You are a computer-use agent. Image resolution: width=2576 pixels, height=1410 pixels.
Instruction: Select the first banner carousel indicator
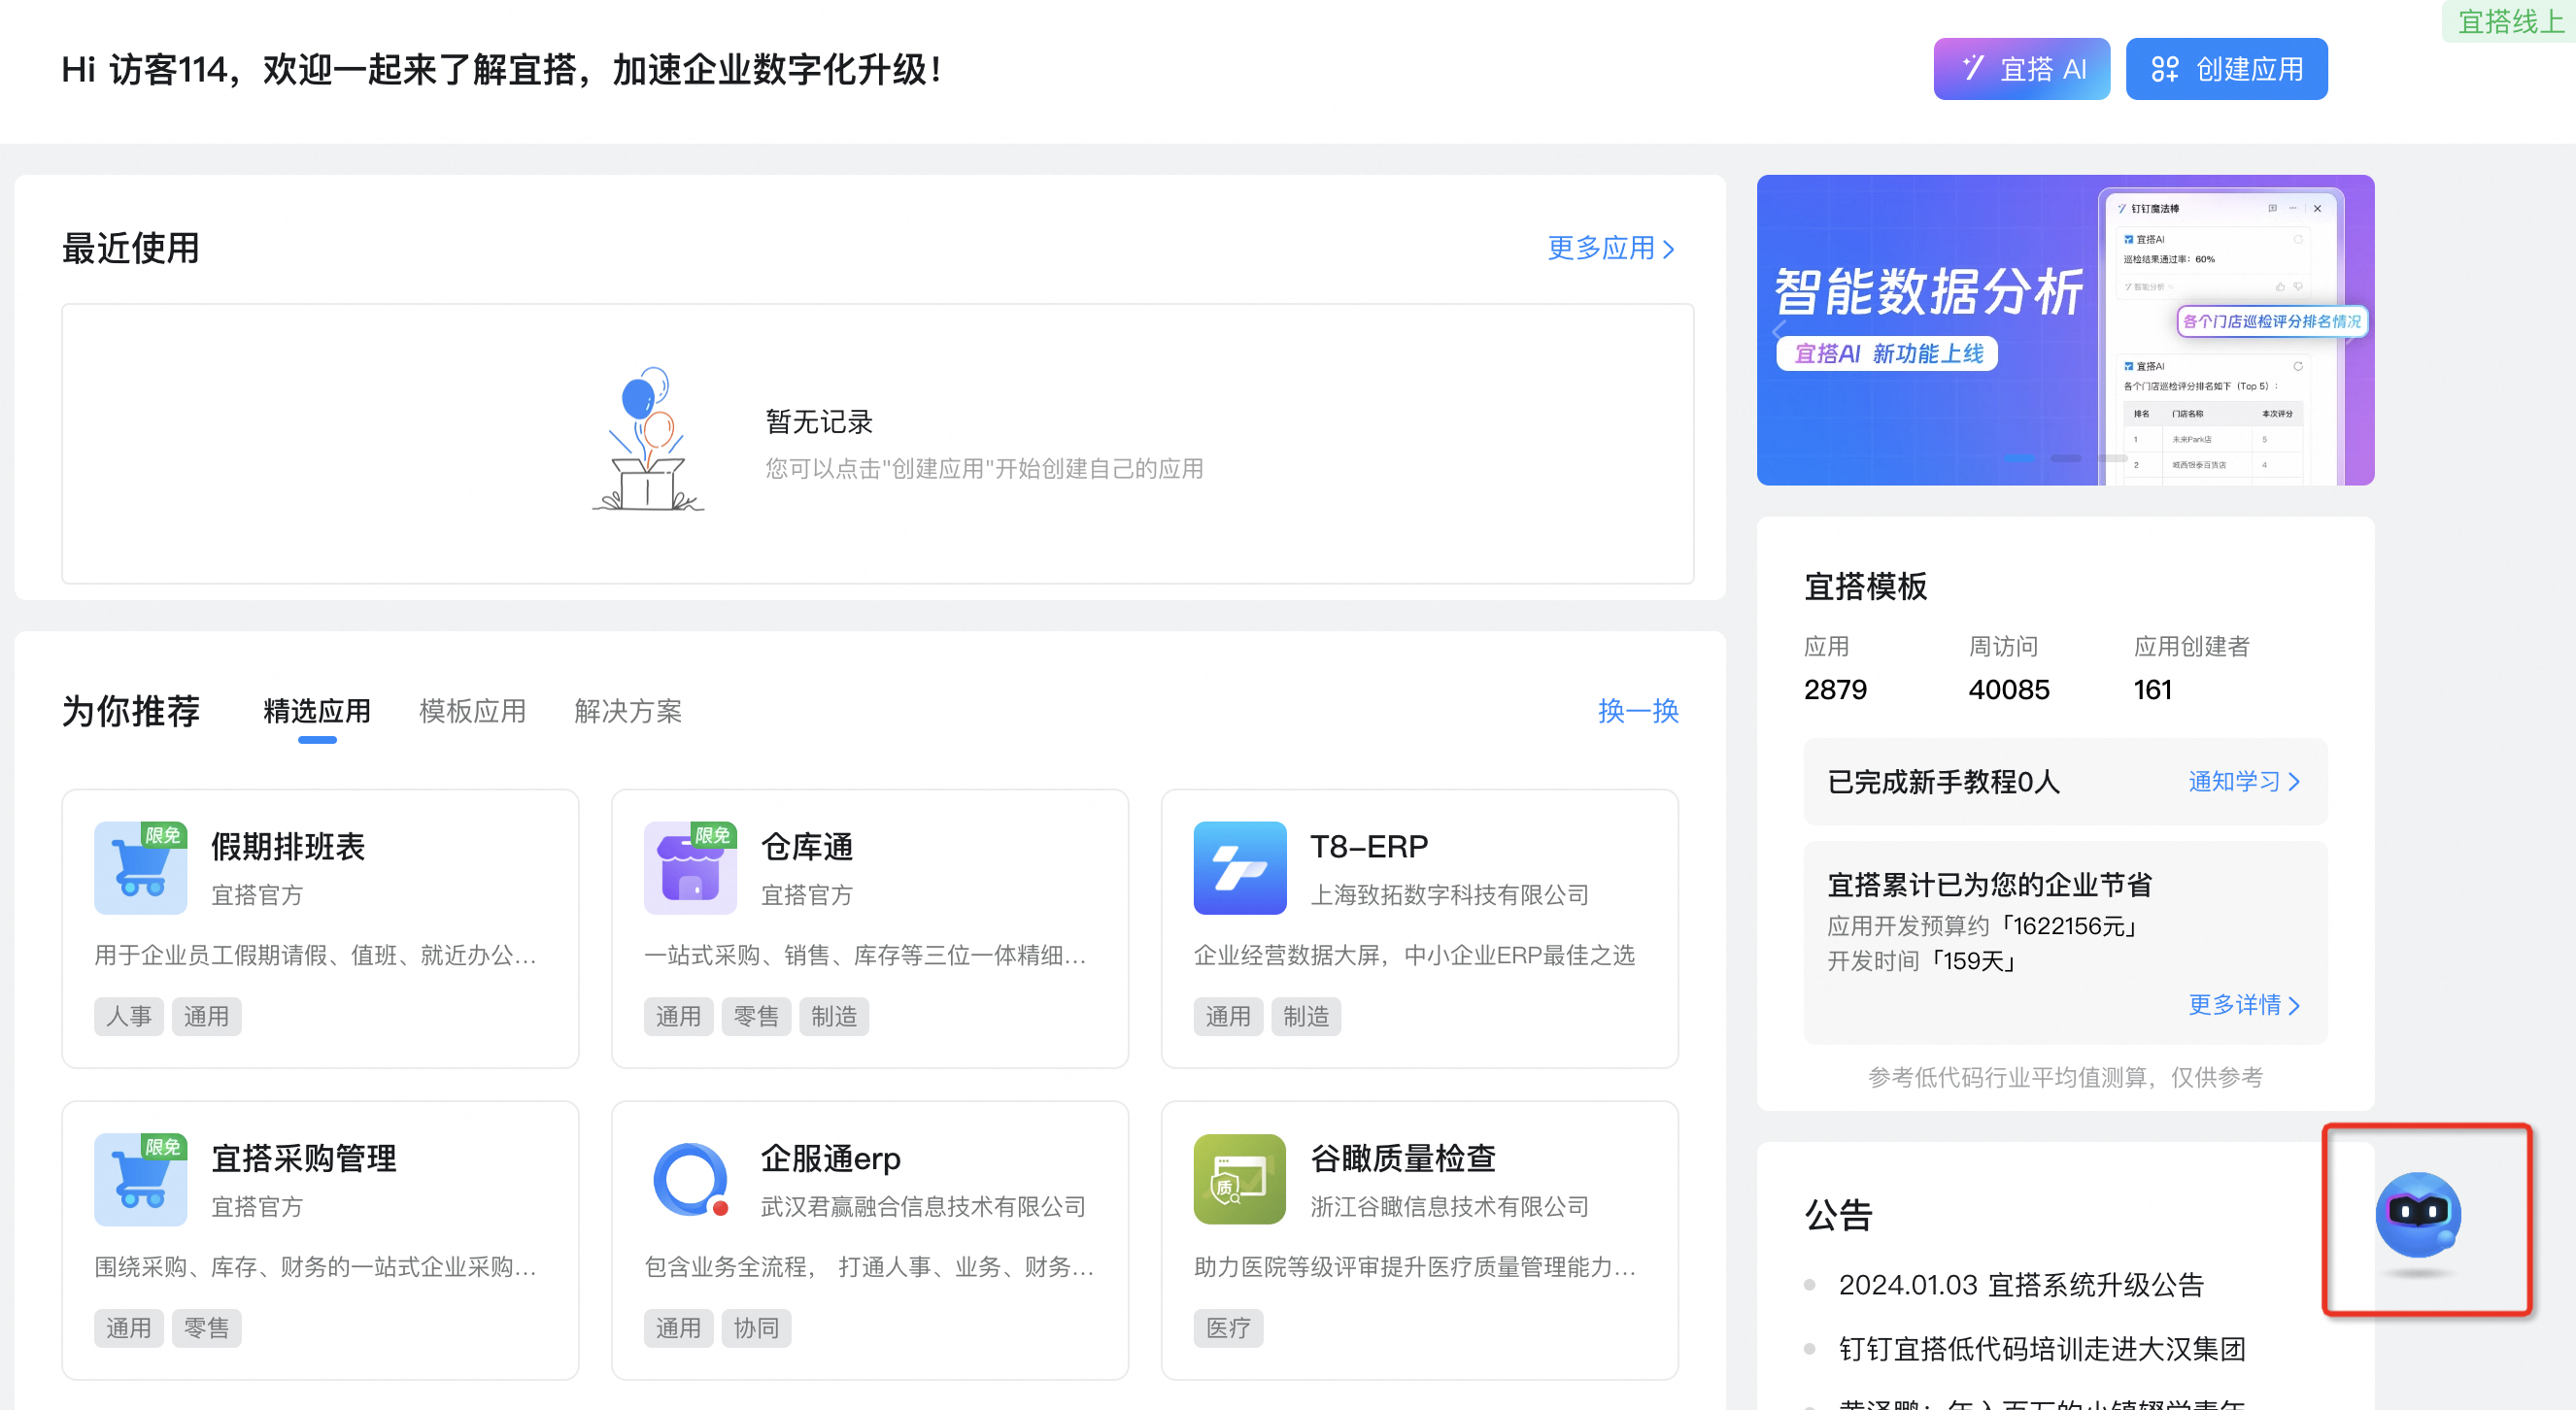point(2020,458)
